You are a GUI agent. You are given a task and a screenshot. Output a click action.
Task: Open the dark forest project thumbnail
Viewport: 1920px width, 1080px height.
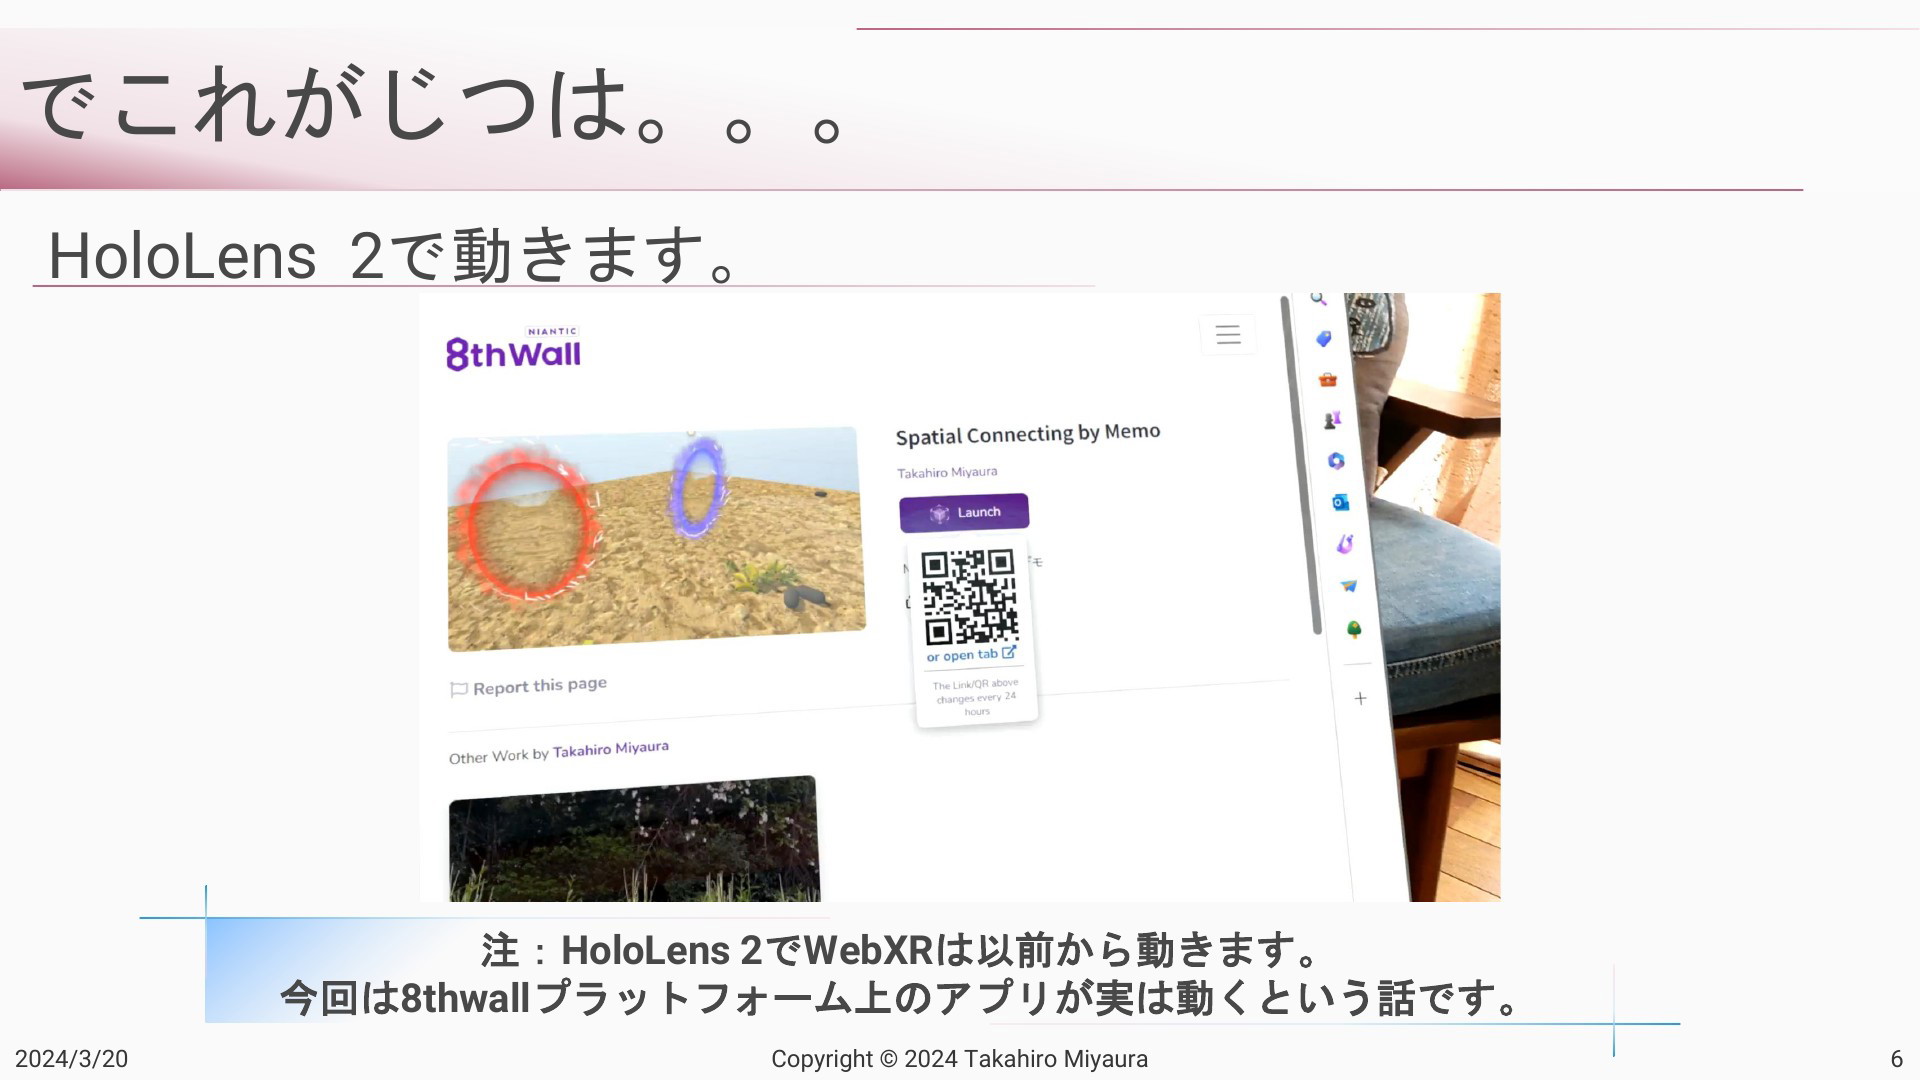click(x=633, y=839)
